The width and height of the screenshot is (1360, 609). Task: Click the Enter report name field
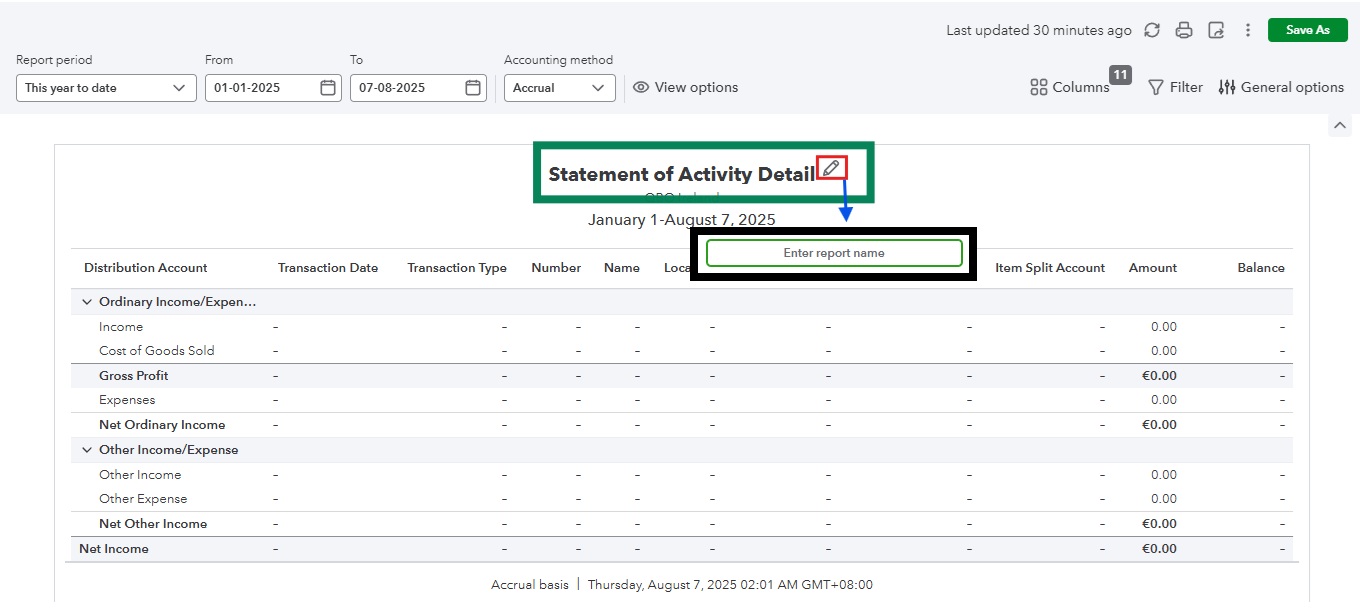(x=834, y=253)
